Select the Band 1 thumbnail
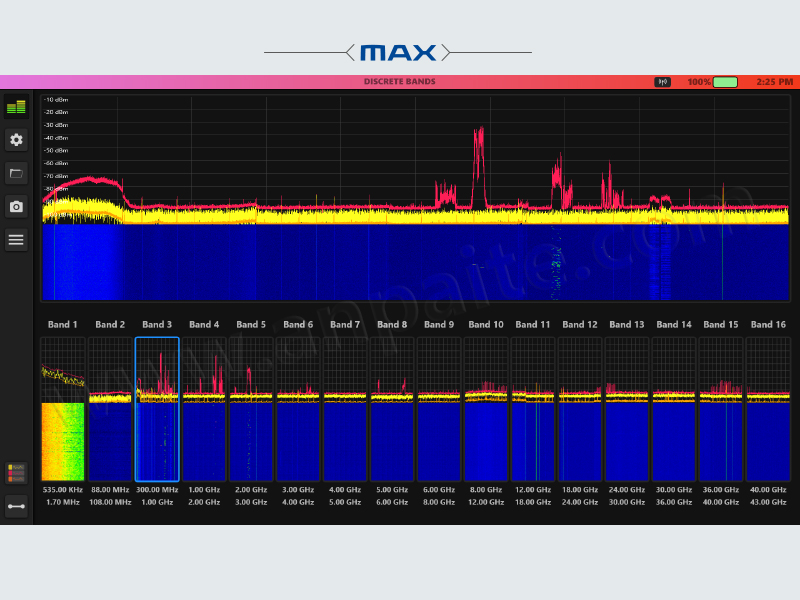The height and width of the screenshot is (600, 800). pyautogui.click(x=62, y=409)
